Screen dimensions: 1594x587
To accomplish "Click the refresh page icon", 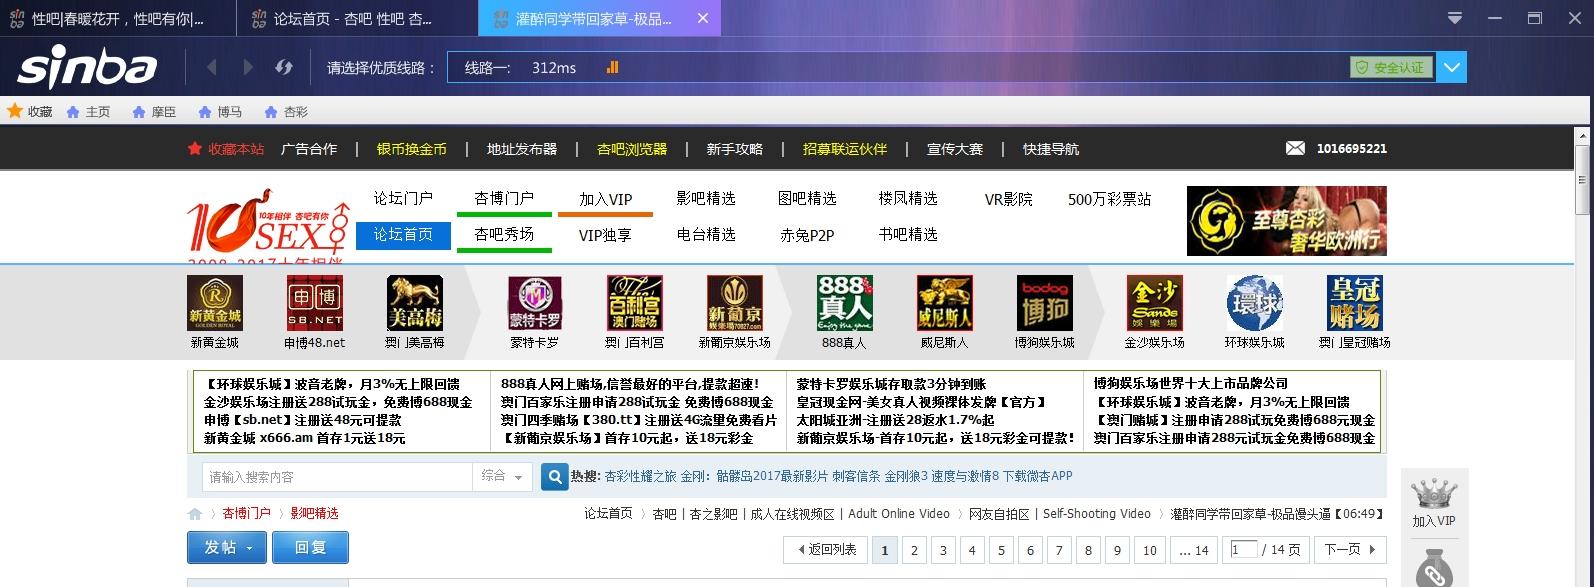I will pos(284,67).
